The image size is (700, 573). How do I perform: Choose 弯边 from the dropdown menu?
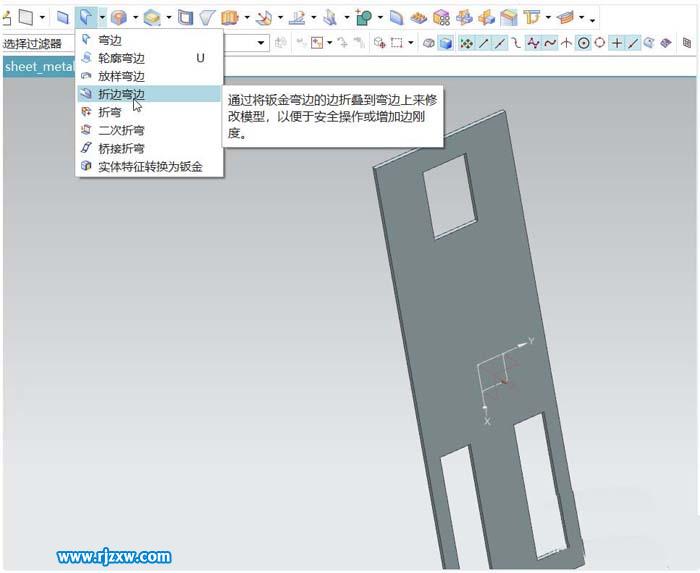point(150,40)
